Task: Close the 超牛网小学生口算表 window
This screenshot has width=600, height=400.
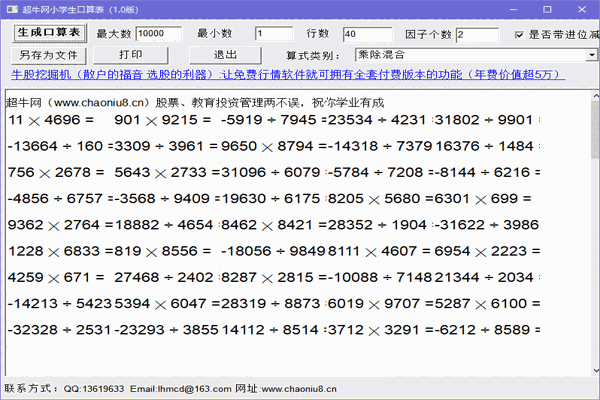Action: [x=582, y=9]
